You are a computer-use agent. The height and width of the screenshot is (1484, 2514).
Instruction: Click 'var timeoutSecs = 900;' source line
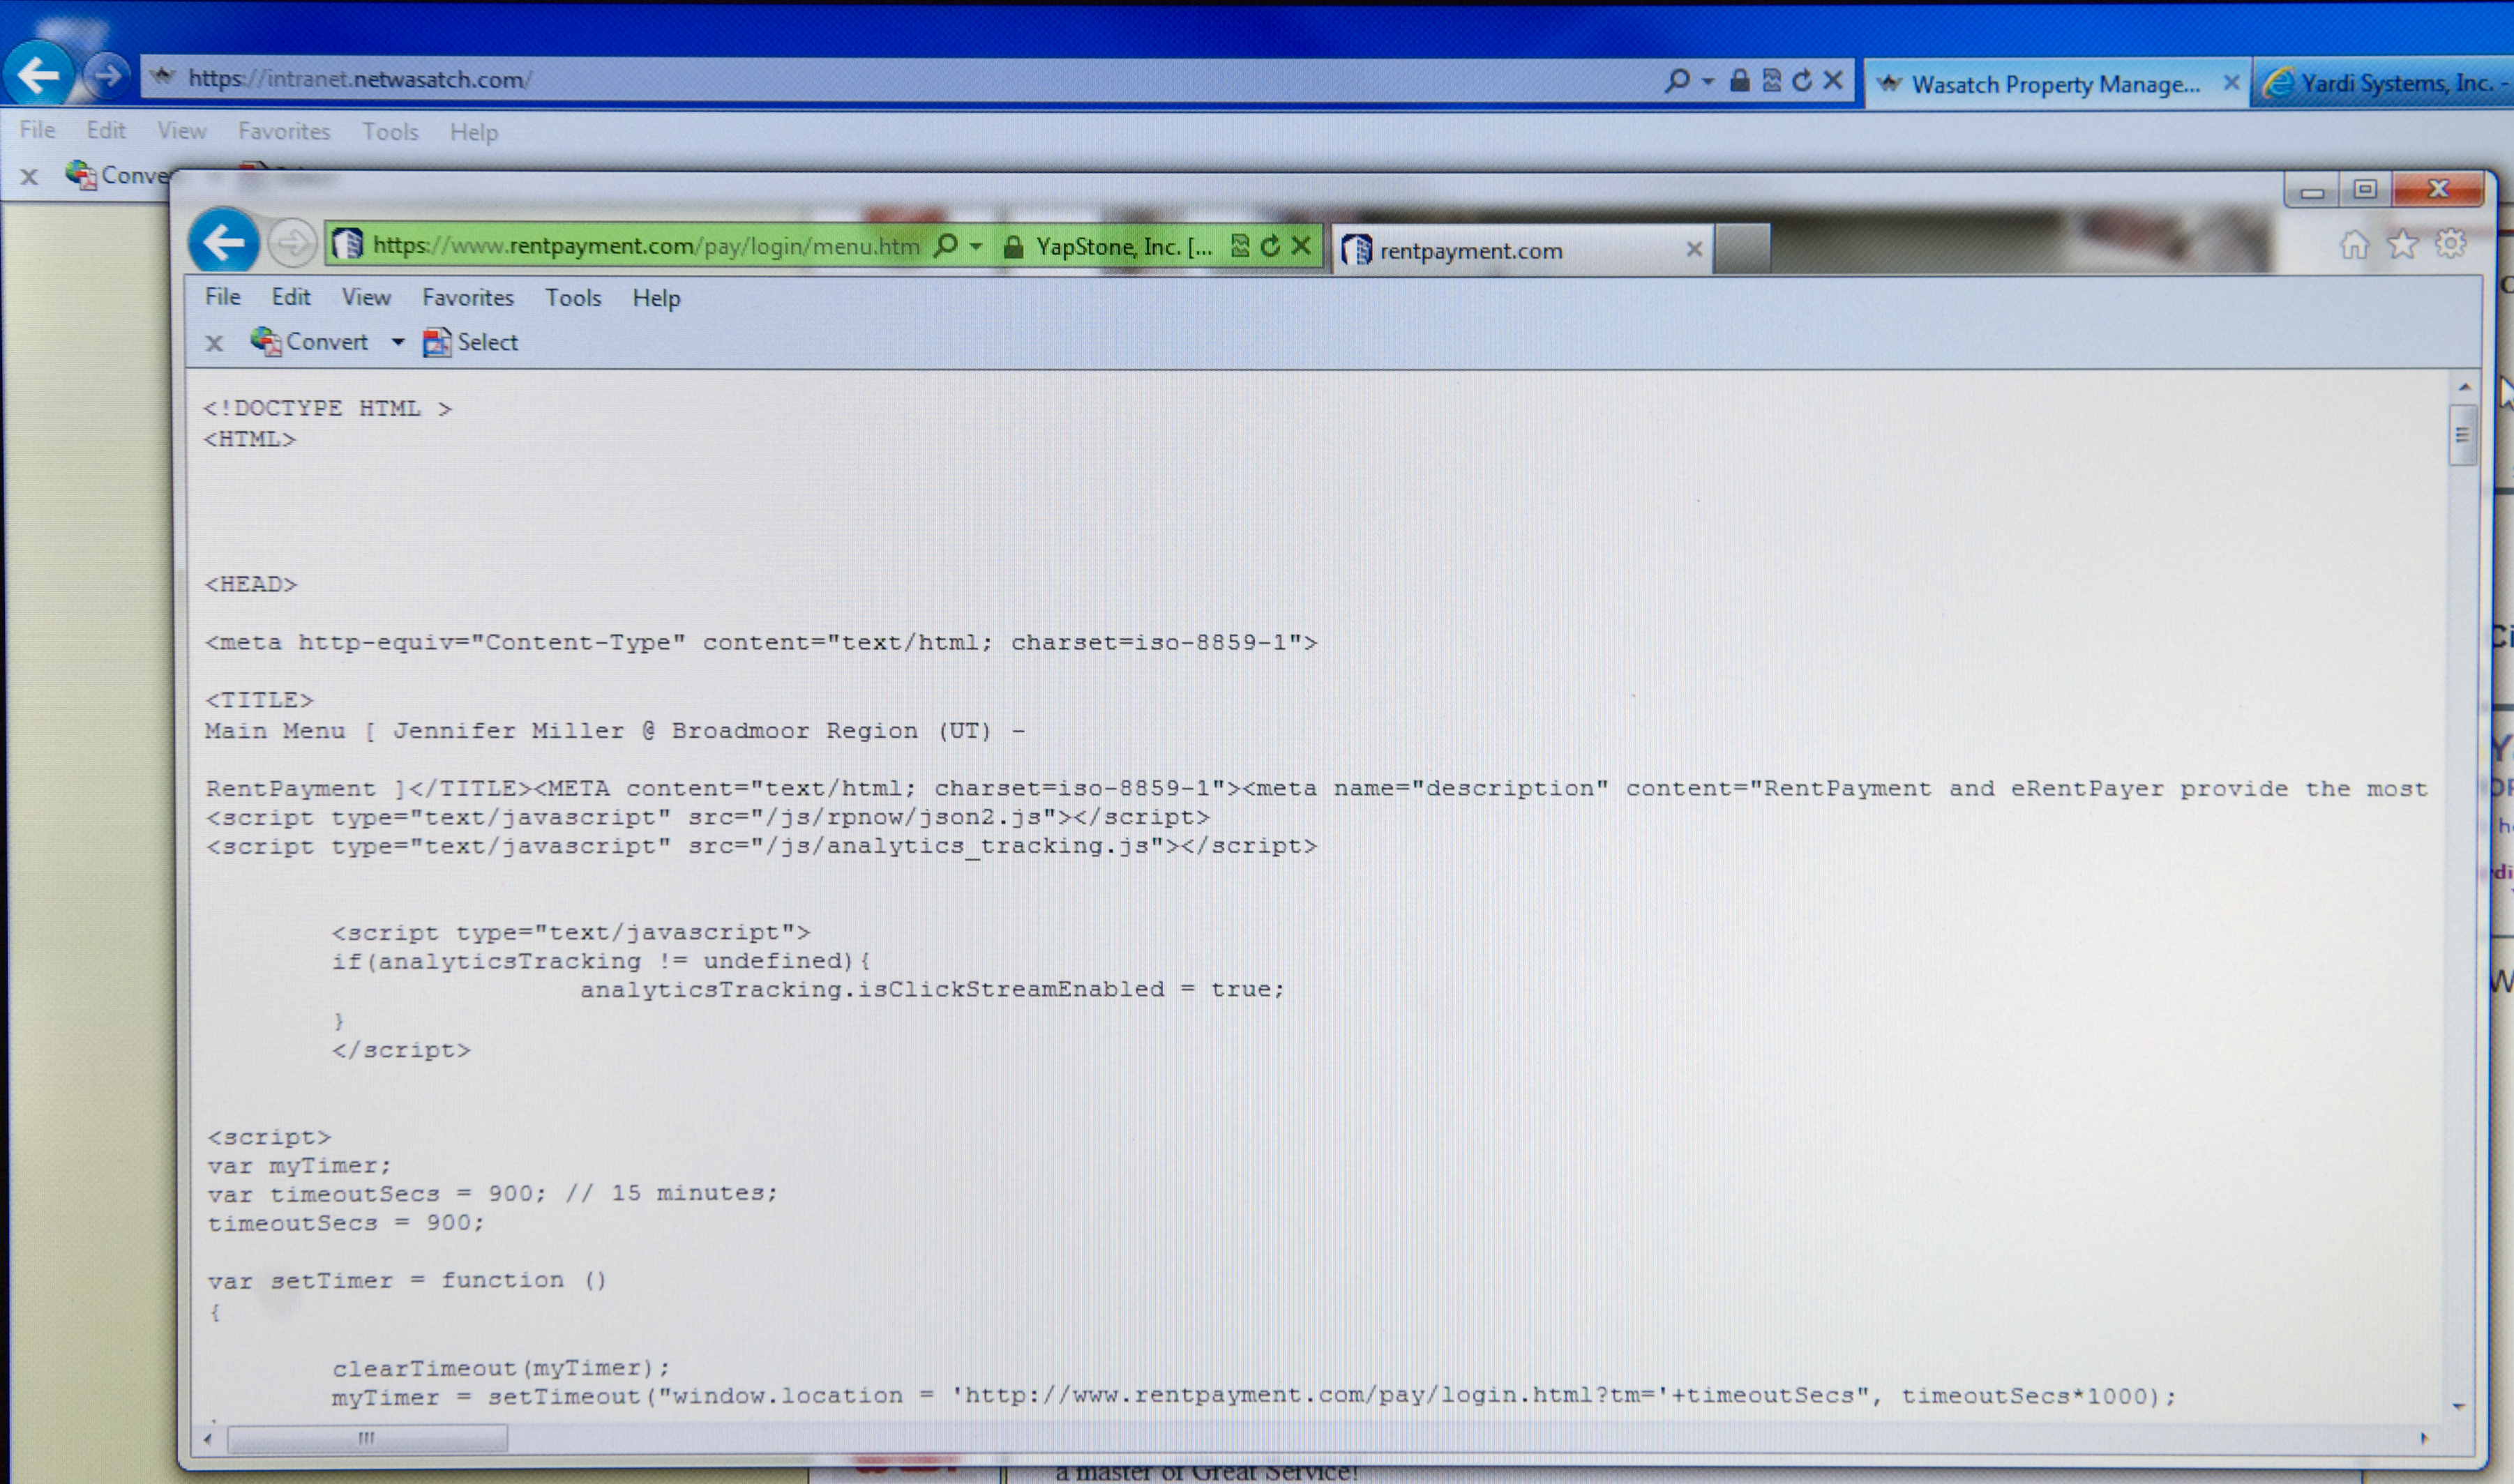[x=493, y=1193]
